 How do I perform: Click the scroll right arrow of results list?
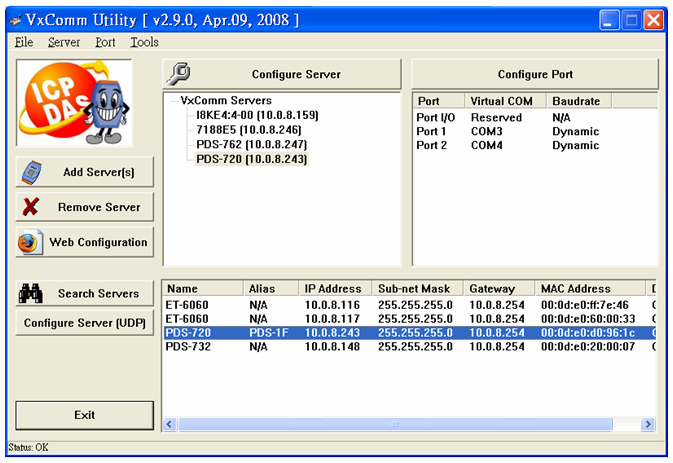pyautogui.click(x=648, y=424)
